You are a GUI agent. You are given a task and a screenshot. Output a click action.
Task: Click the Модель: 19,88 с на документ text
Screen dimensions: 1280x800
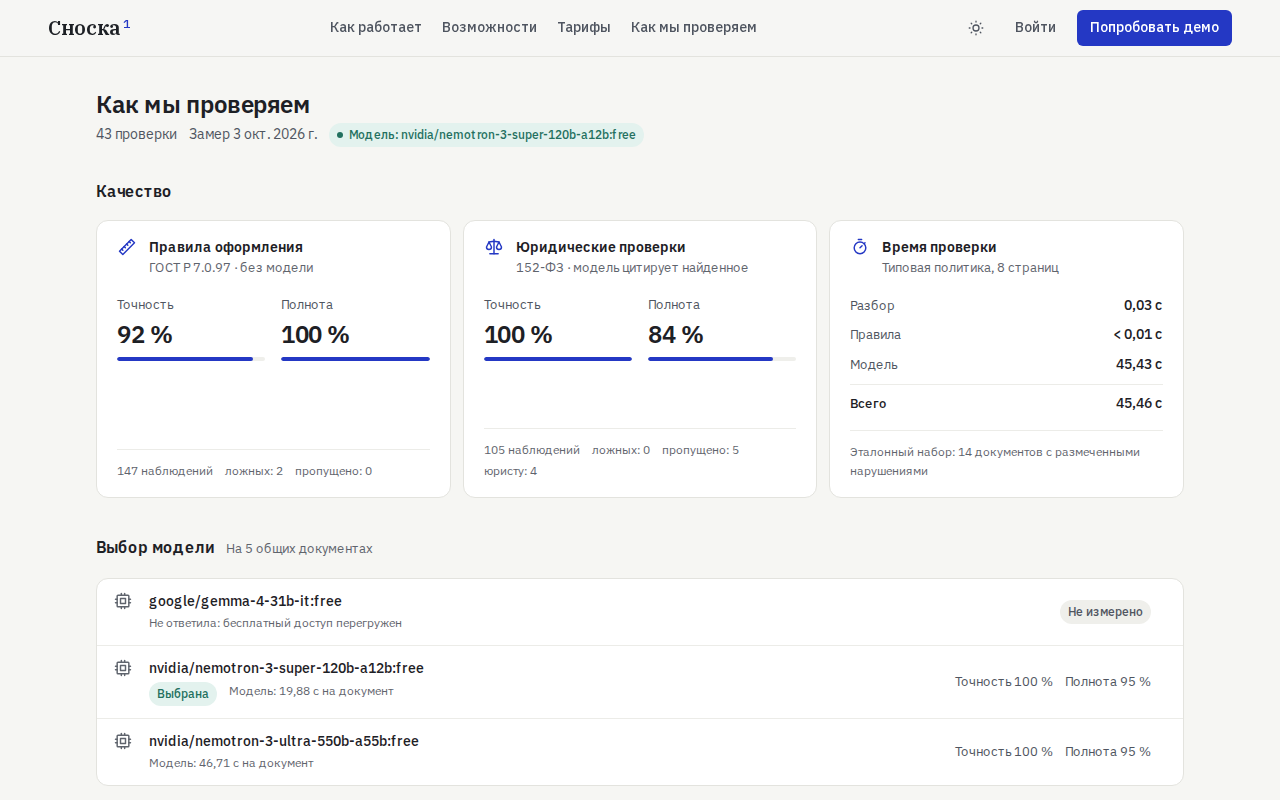(311, 691)
